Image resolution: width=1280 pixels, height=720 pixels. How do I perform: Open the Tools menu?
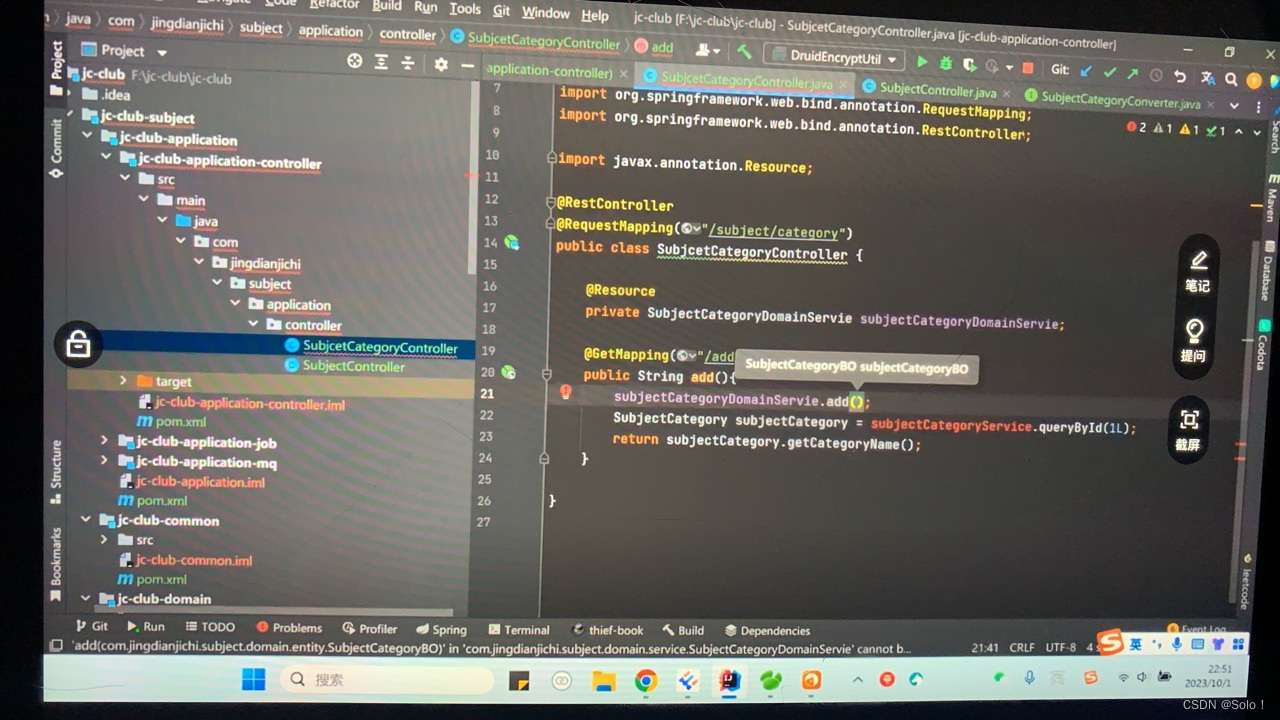click(x=464, y=8)
